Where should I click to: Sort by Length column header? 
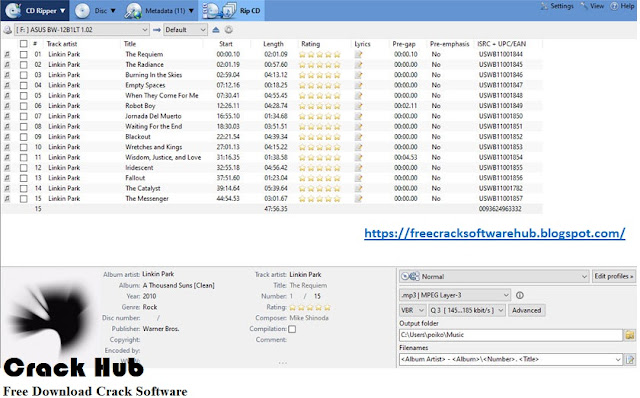click(273, 44)
